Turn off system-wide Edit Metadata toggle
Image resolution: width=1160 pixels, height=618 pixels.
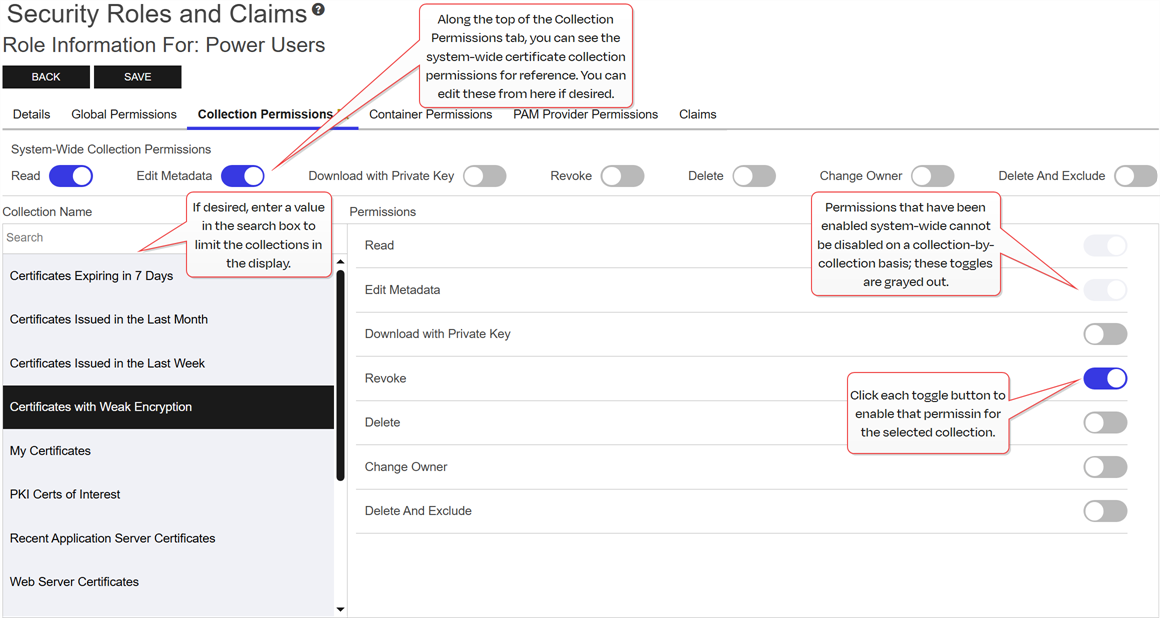(243, 176)
